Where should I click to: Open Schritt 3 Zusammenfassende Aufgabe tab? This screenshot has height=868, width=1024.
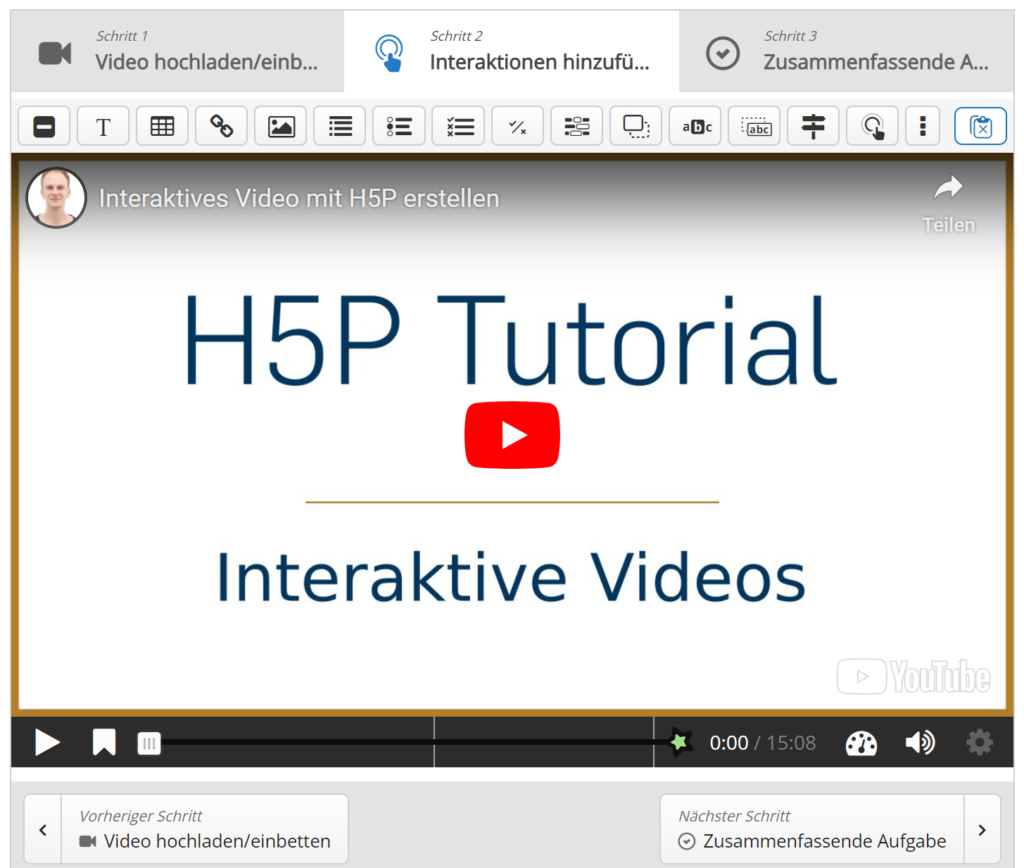pos(846,52)
